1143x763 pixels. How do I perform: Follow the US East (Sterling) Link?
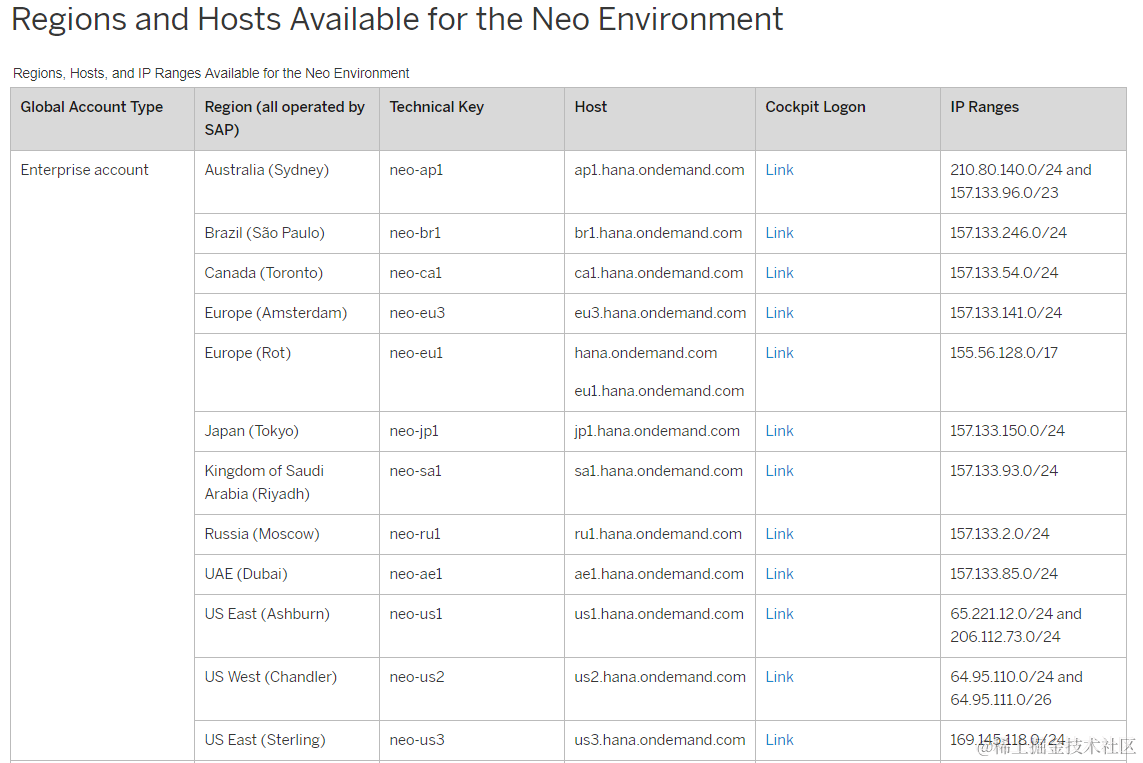pyautogui.click(x=779, y=740)
